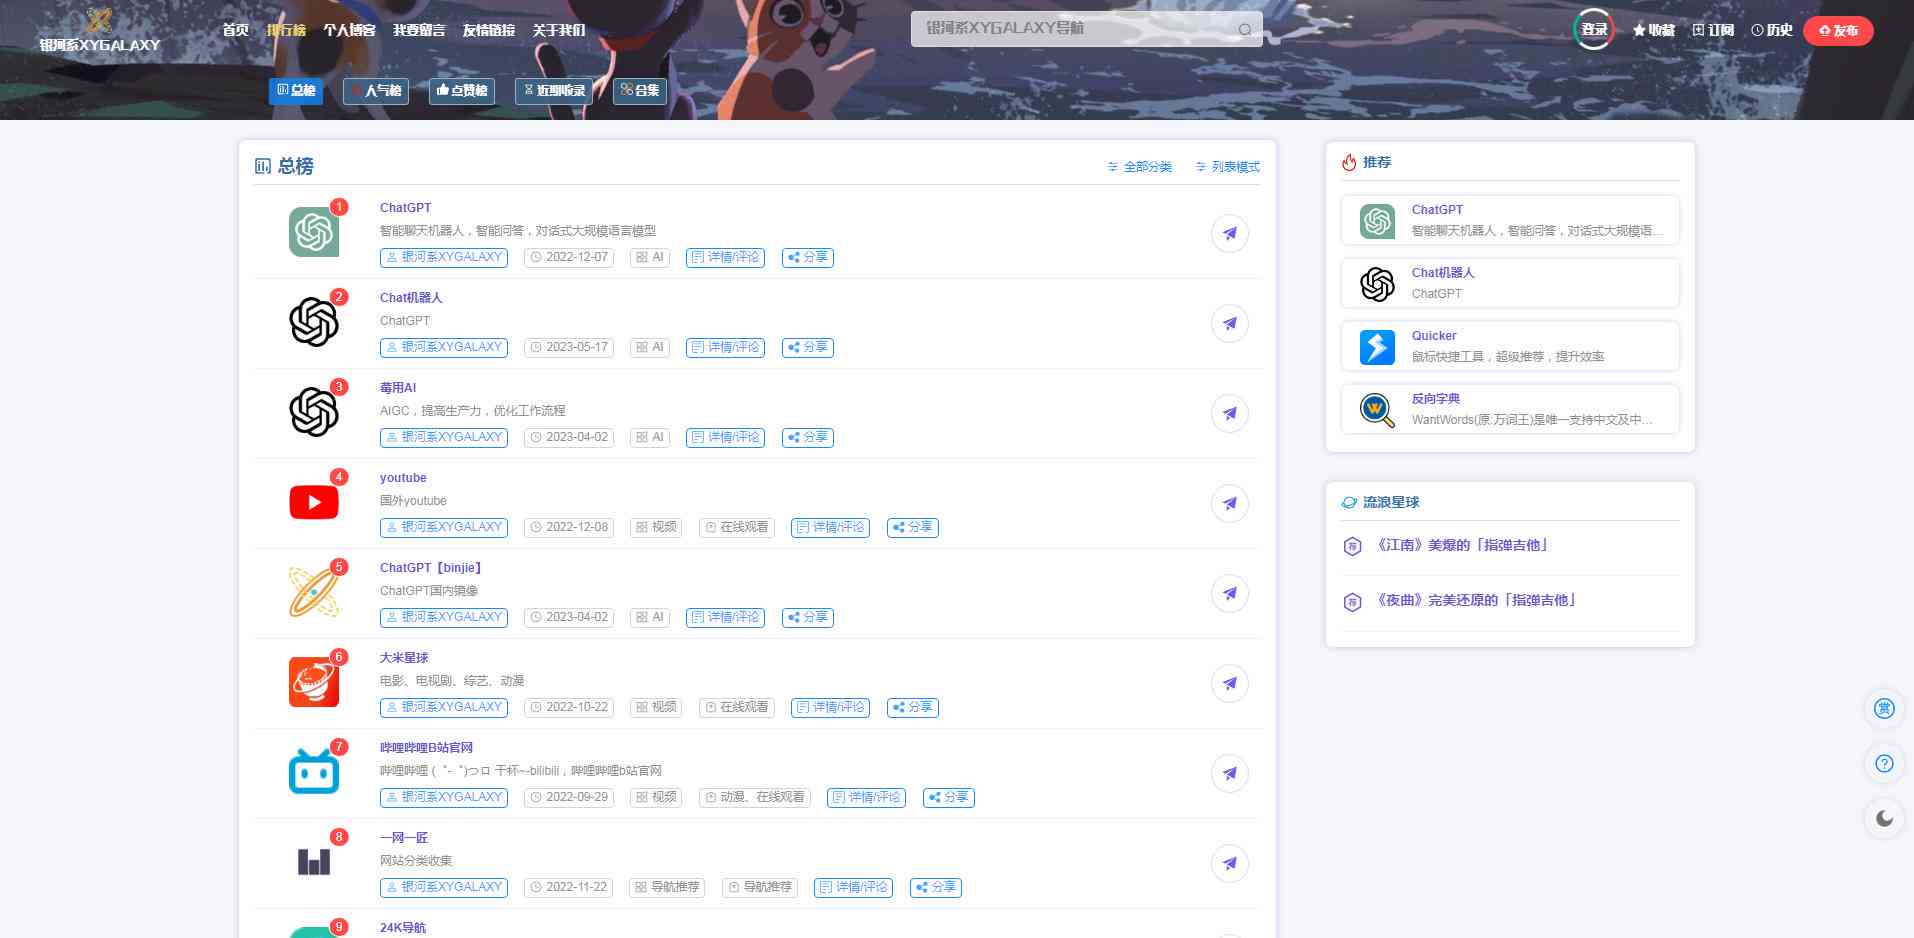The width and height of the screenshot is (1914, 938).
Task: Open the 大米星球 title link
Action: (404, 658)
